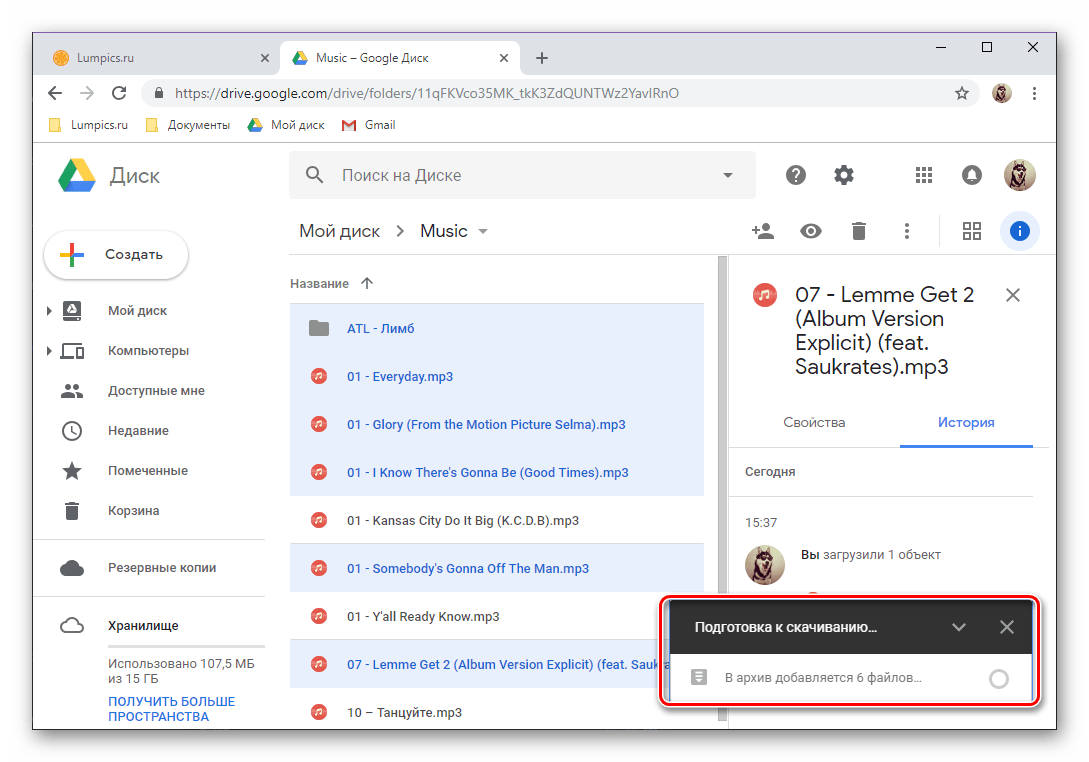Open search options dropdown arrow
Screen dimensions: 1089x762
[727, 175]
